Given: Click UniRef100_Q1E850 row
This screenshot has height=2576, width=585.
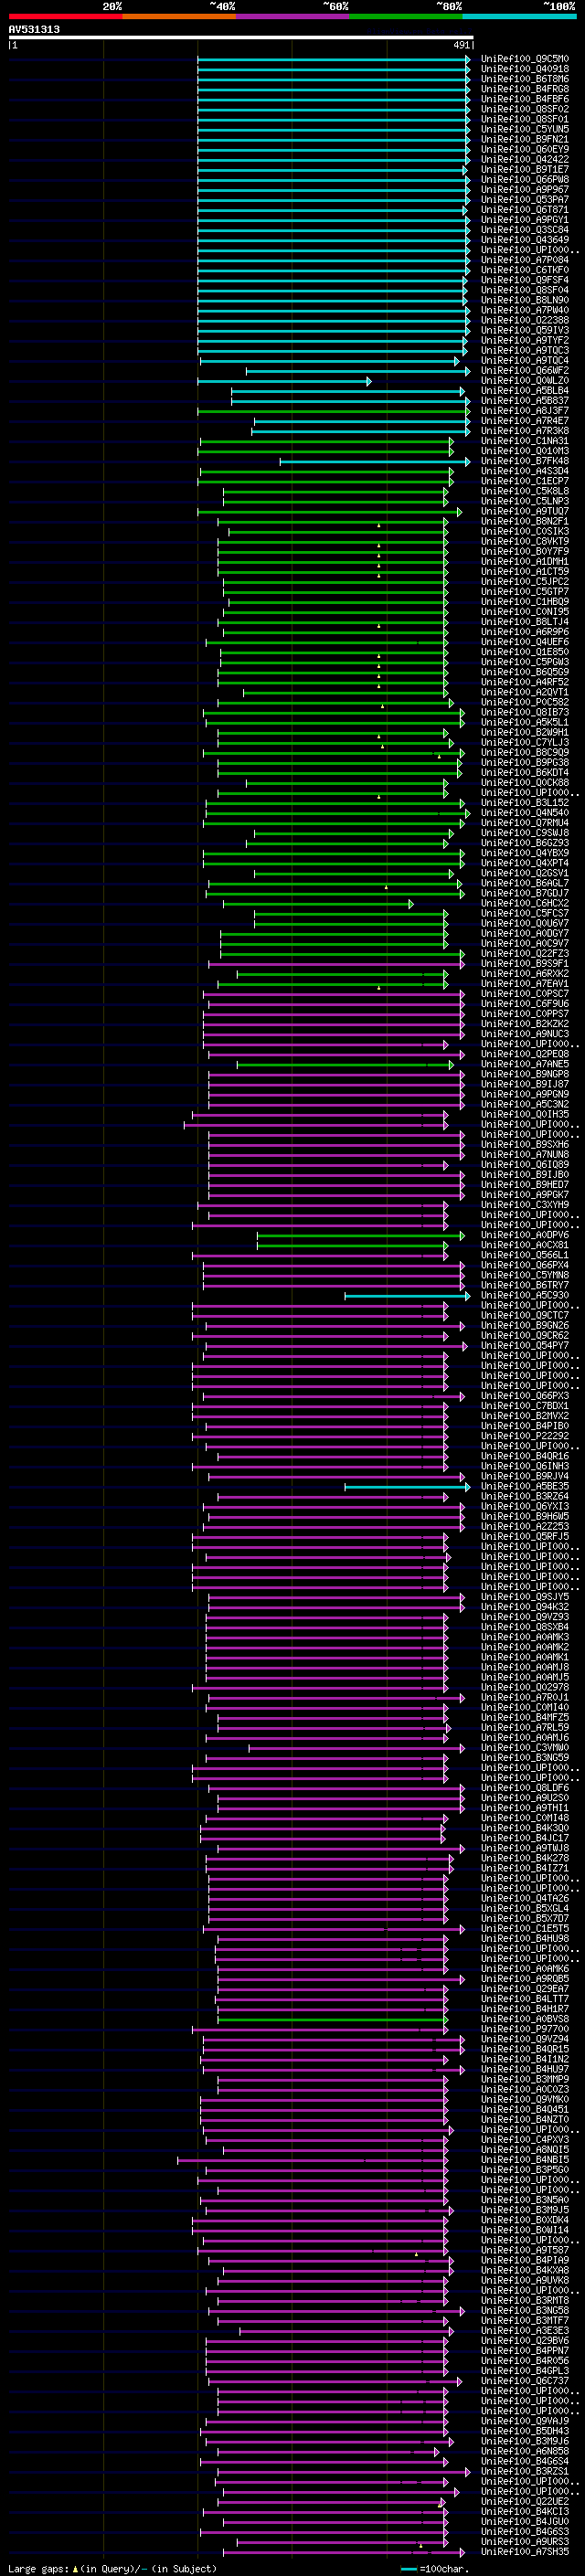Looking at the screenshot, I should click(524, 652).
